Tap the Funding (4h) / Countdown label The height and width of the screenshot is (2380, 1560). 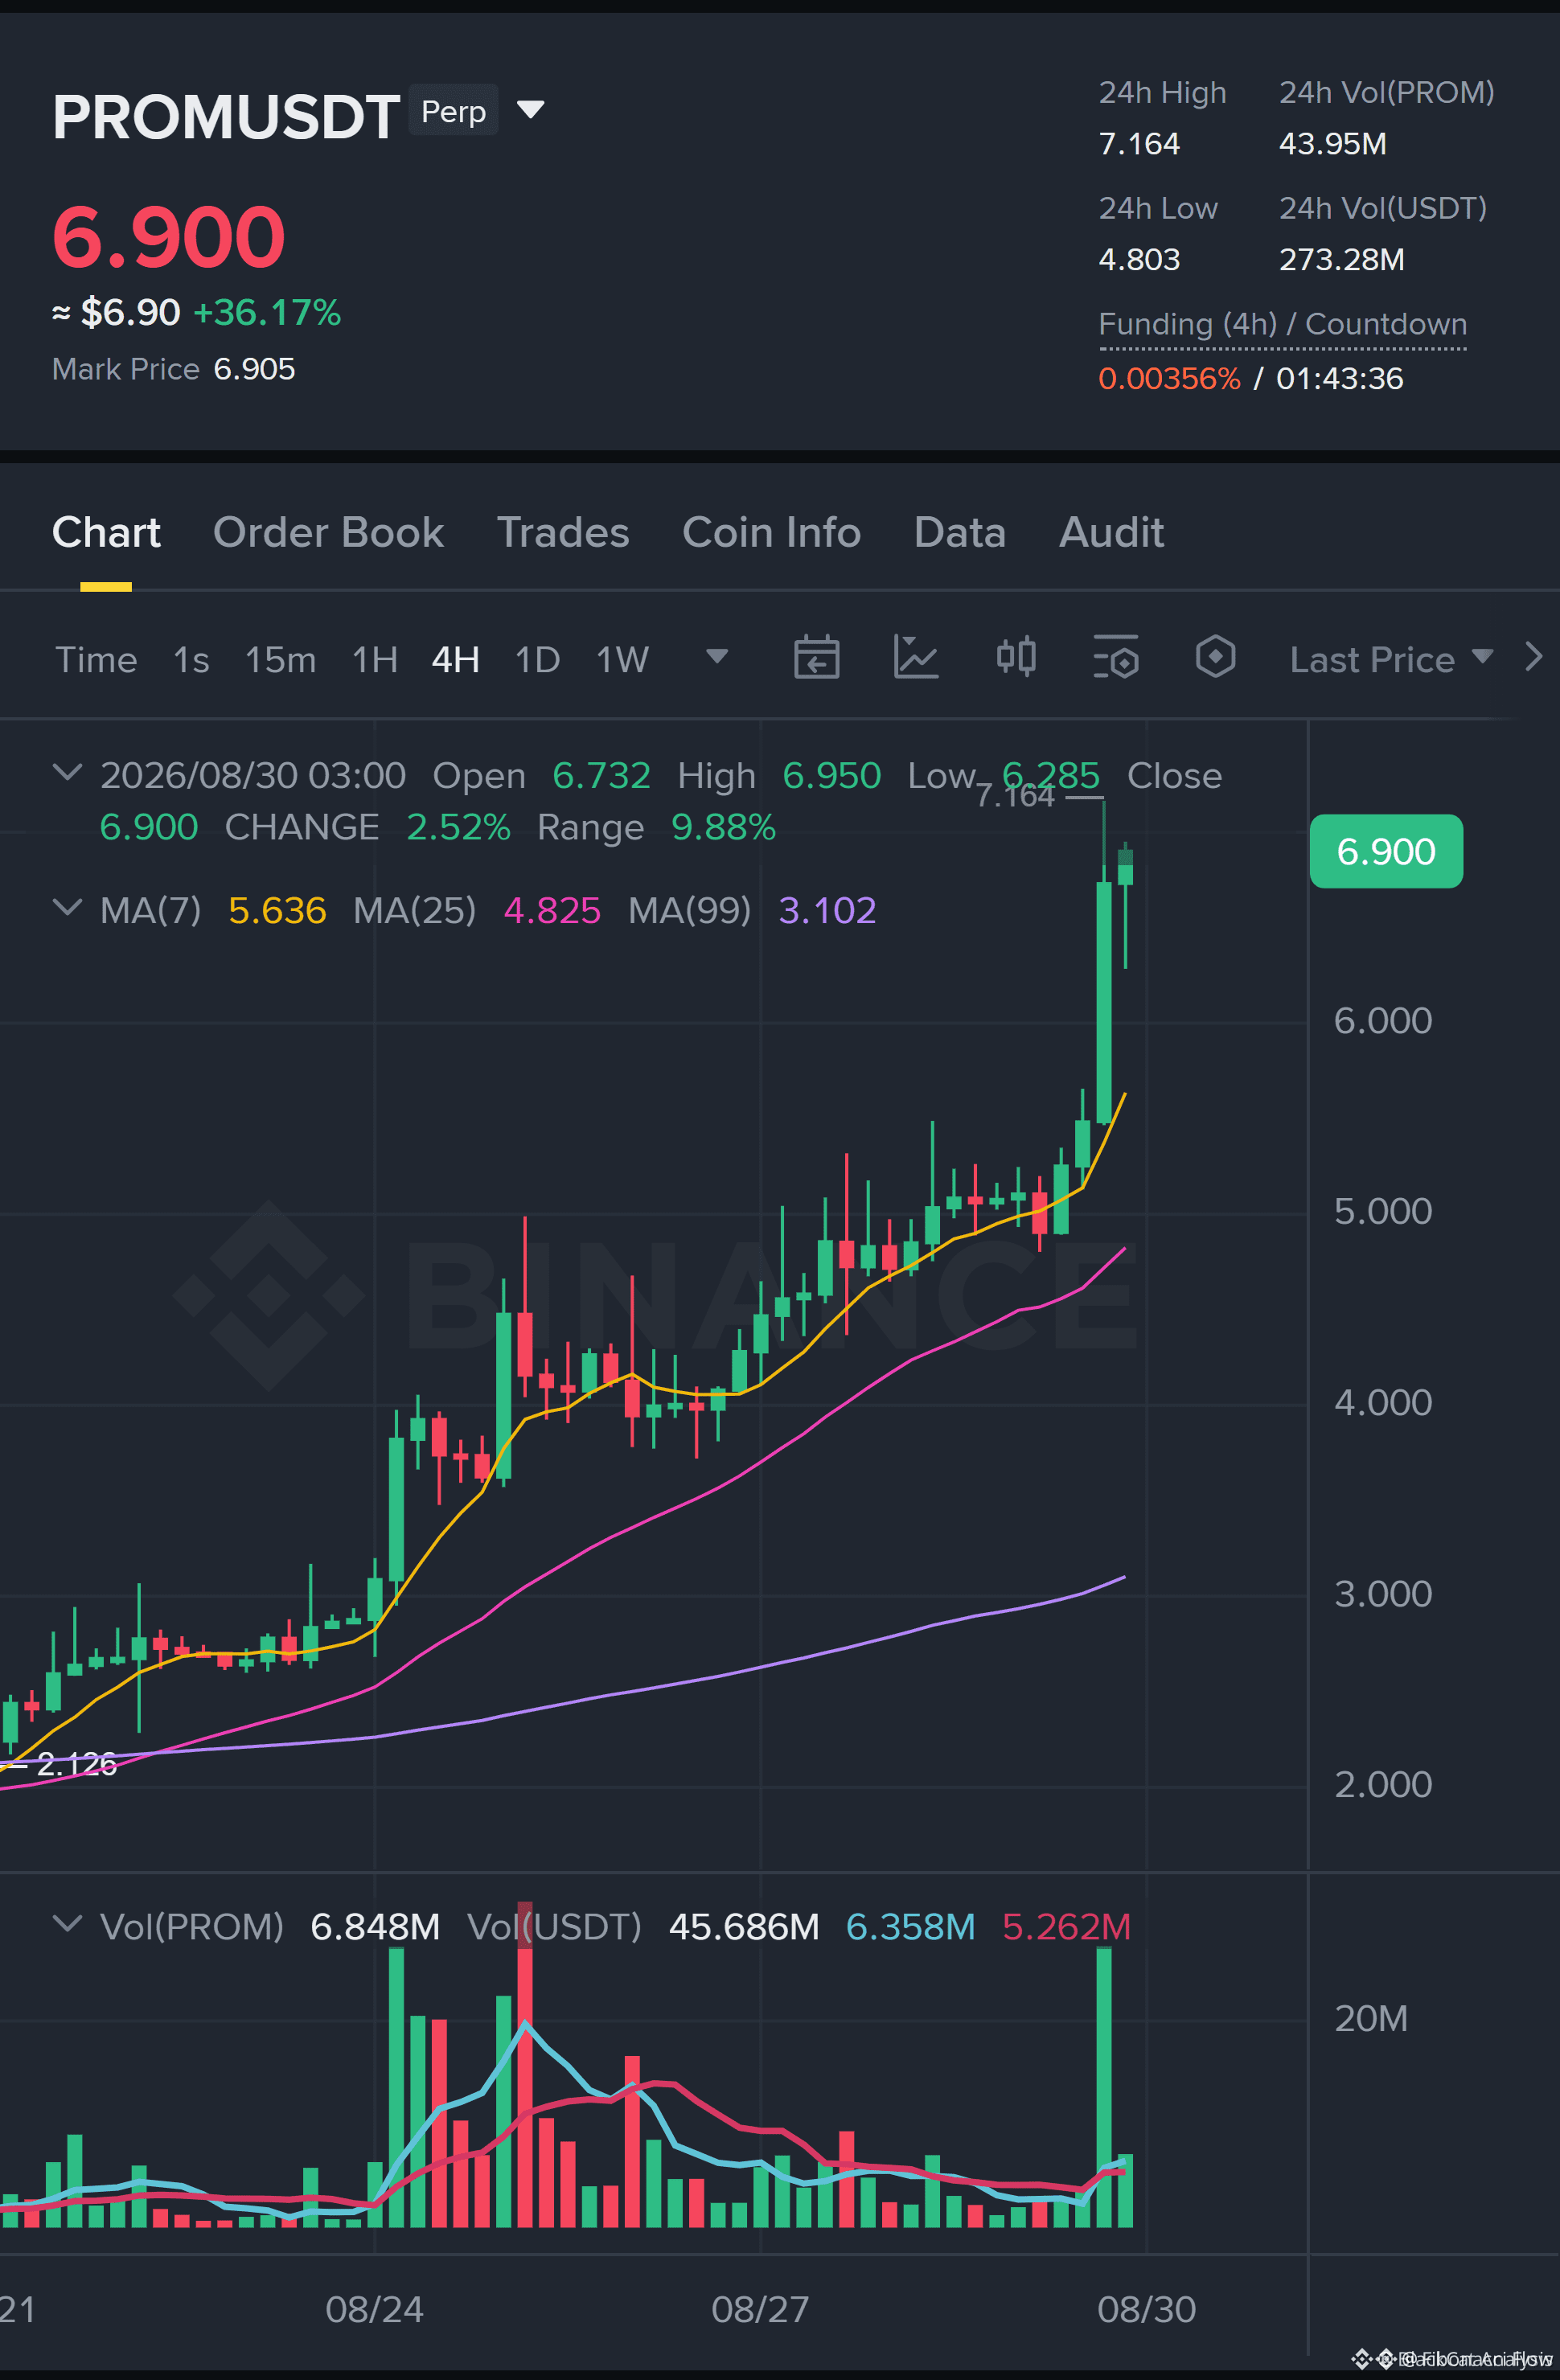(1283, 324)
